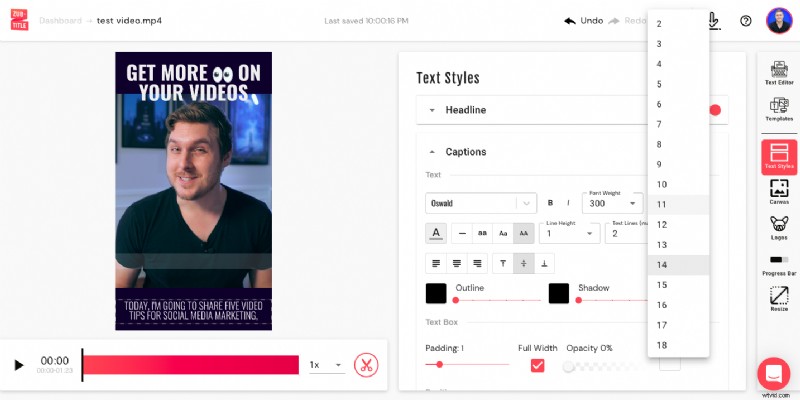Click the caption text on video
The image size is (800, 400).
coord(193,311)
